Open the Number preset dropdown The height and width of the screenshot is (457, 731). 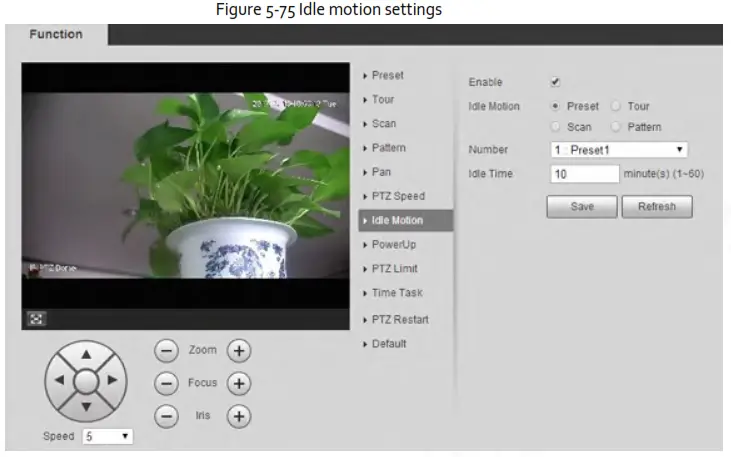(x=619, y=150)
